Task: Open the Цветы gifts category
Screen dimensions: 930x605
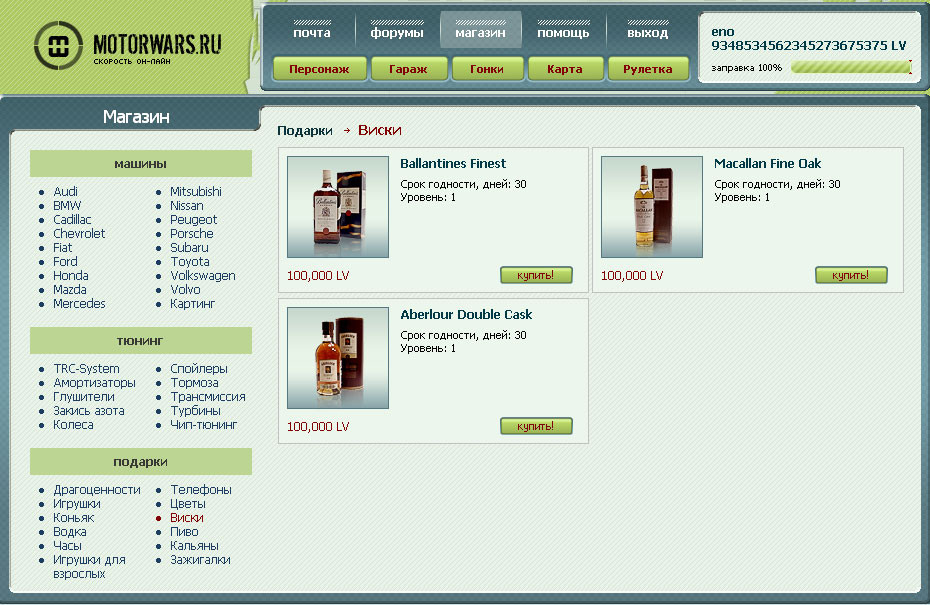Action: 188,504
